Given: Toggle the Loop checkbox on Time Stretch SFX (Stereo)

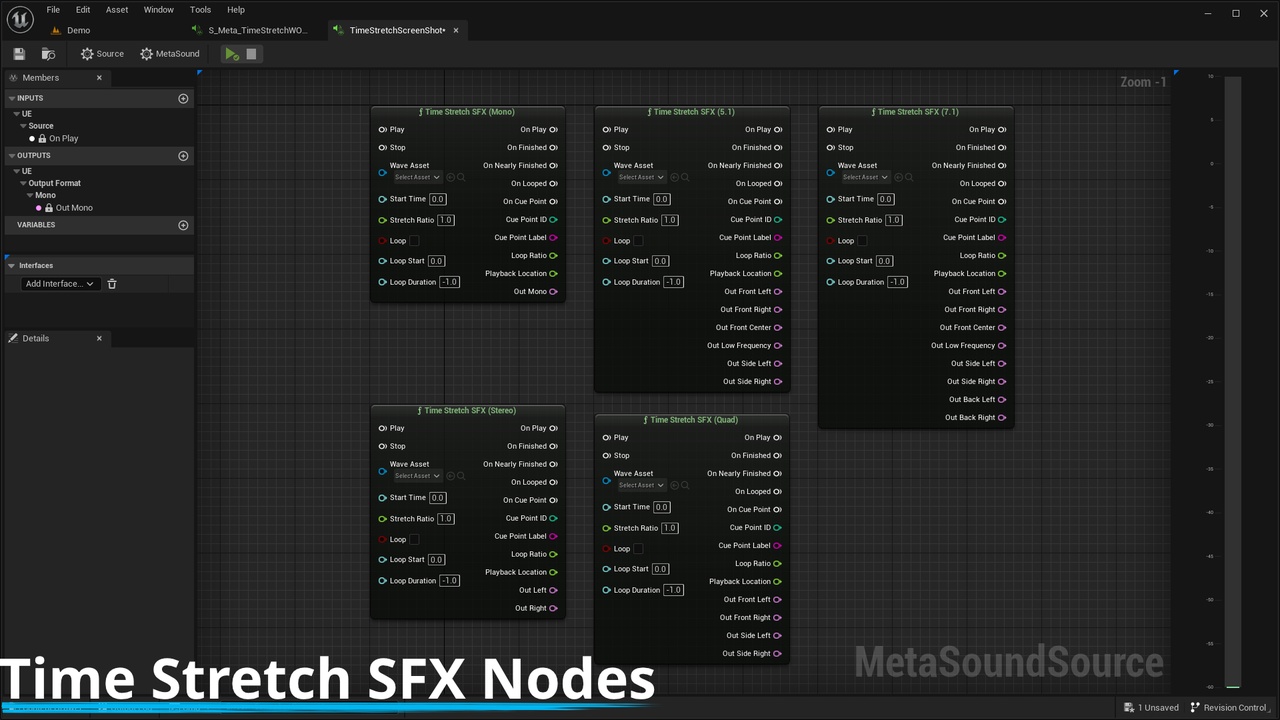Looking at the screenshot, I should point(414,540).
